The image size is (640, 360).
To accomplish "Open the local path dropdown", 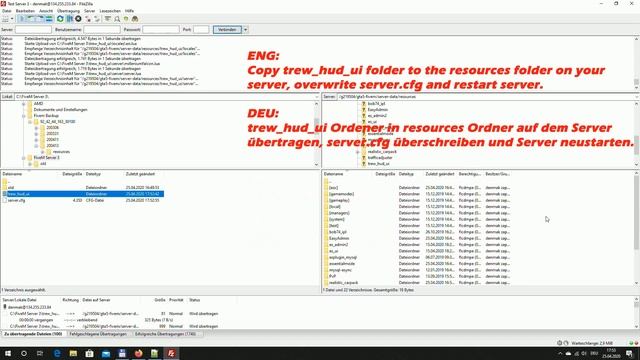I will coord(317,97).
